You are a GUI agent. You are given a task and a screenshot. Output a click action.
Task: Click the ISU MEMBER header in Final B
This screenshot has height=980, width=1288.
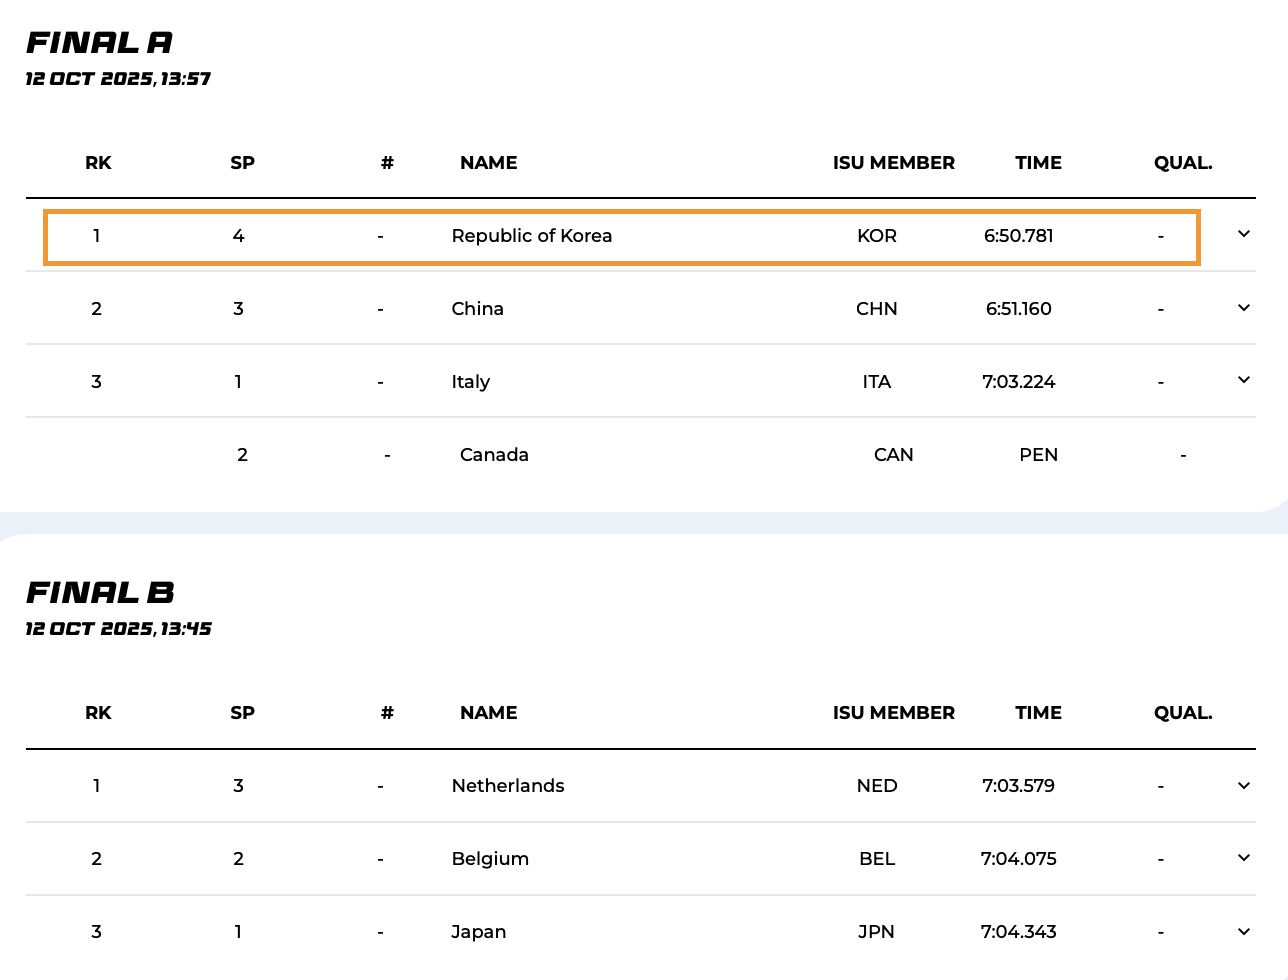click(893, 713)
